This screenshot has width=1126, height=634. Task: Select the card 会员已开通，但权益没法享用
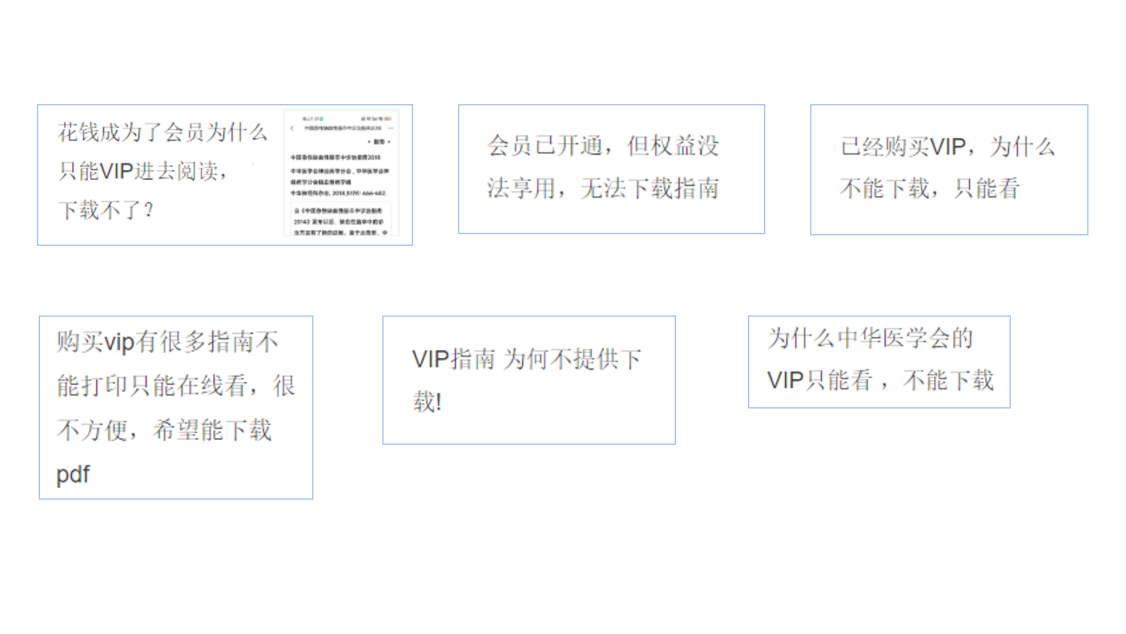point(610,168)
